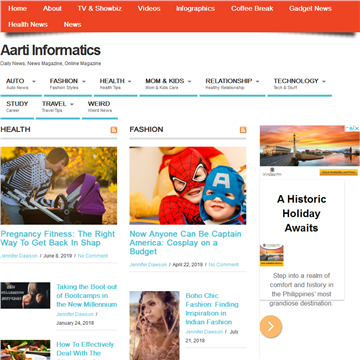Expand the FASHION menu dropdown arrow
The height and width of the screenshot is (360, 360).
click(84, 81)
